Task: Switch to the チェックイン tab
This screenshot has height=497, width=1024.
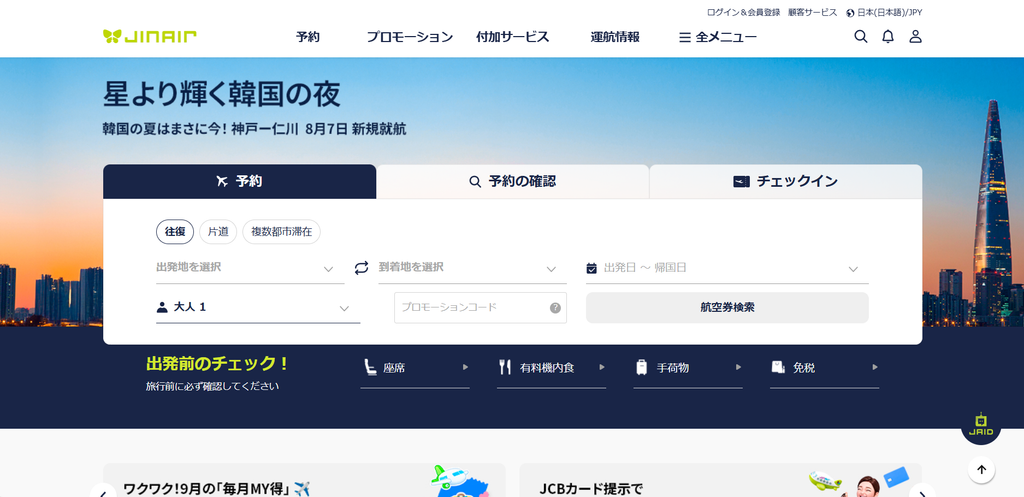Action: pyautogui.click(x=786, y=182)
